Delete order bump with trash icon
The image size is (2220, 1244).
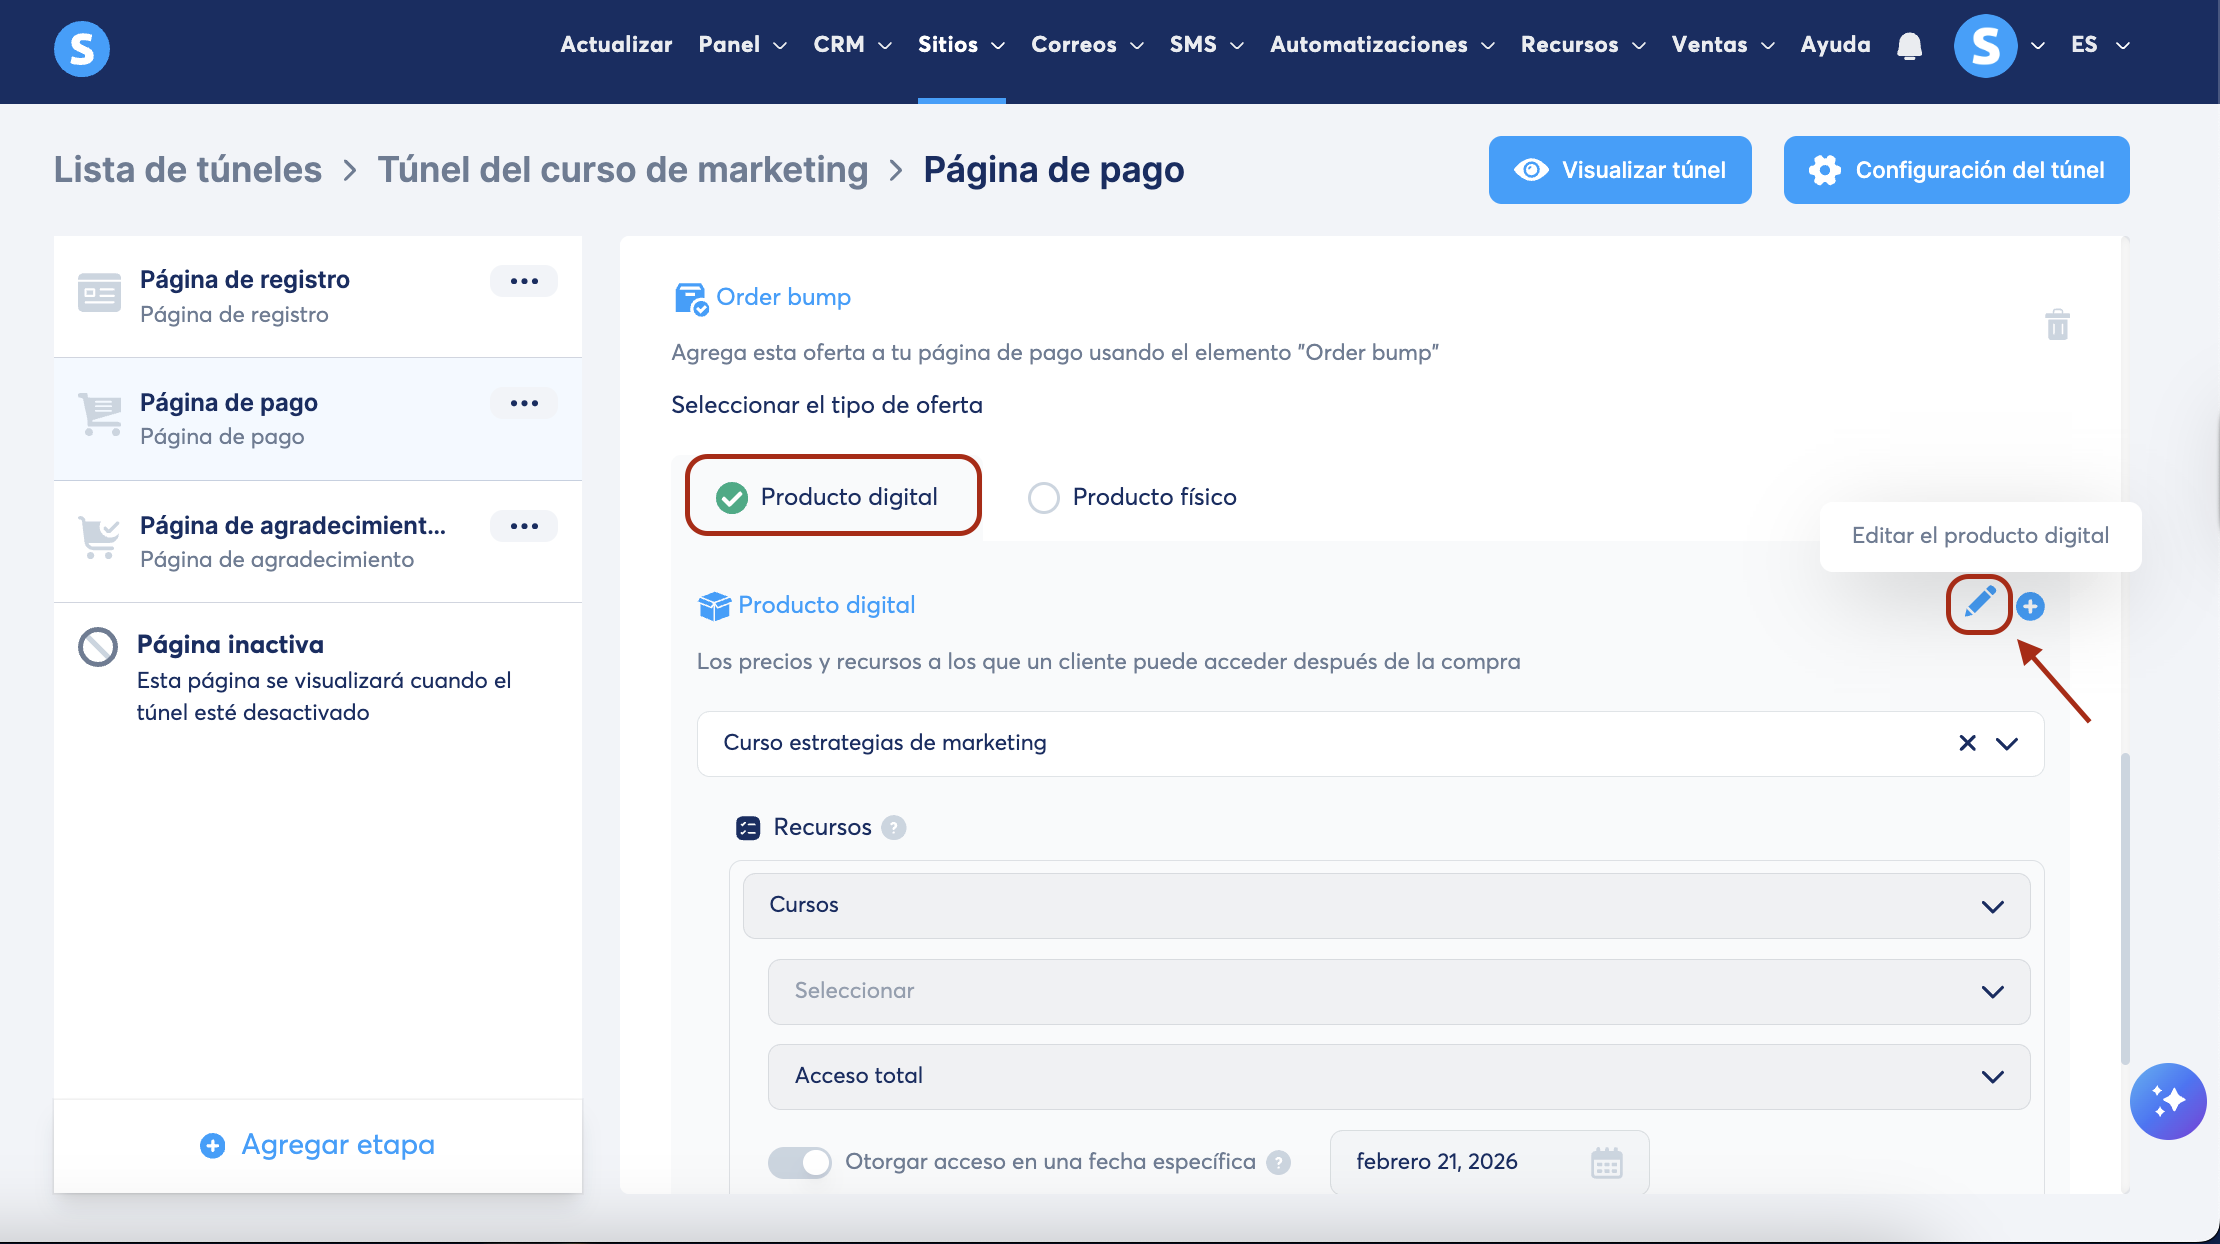pos(2057,325)
